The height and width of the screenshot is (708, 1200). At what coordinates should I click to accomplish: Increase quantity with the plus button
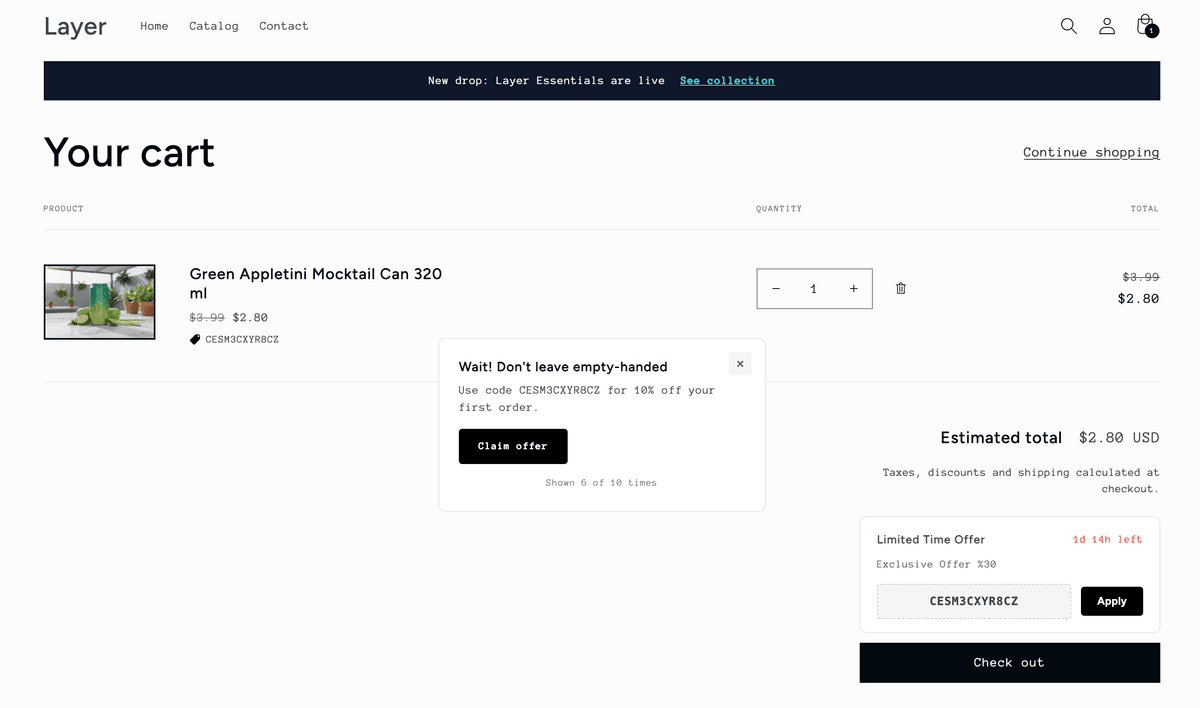pyautogui.click(x=853, y=289)
